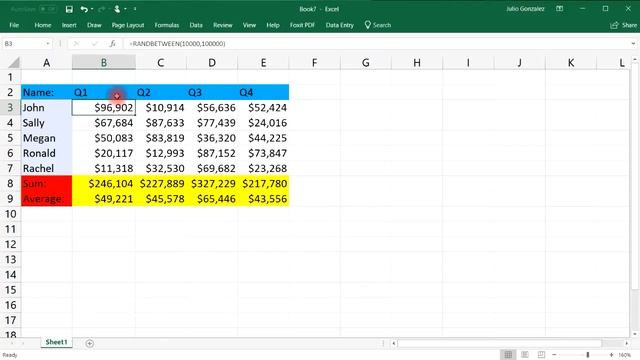Click the Touch/Mouse mode icon

117,9
